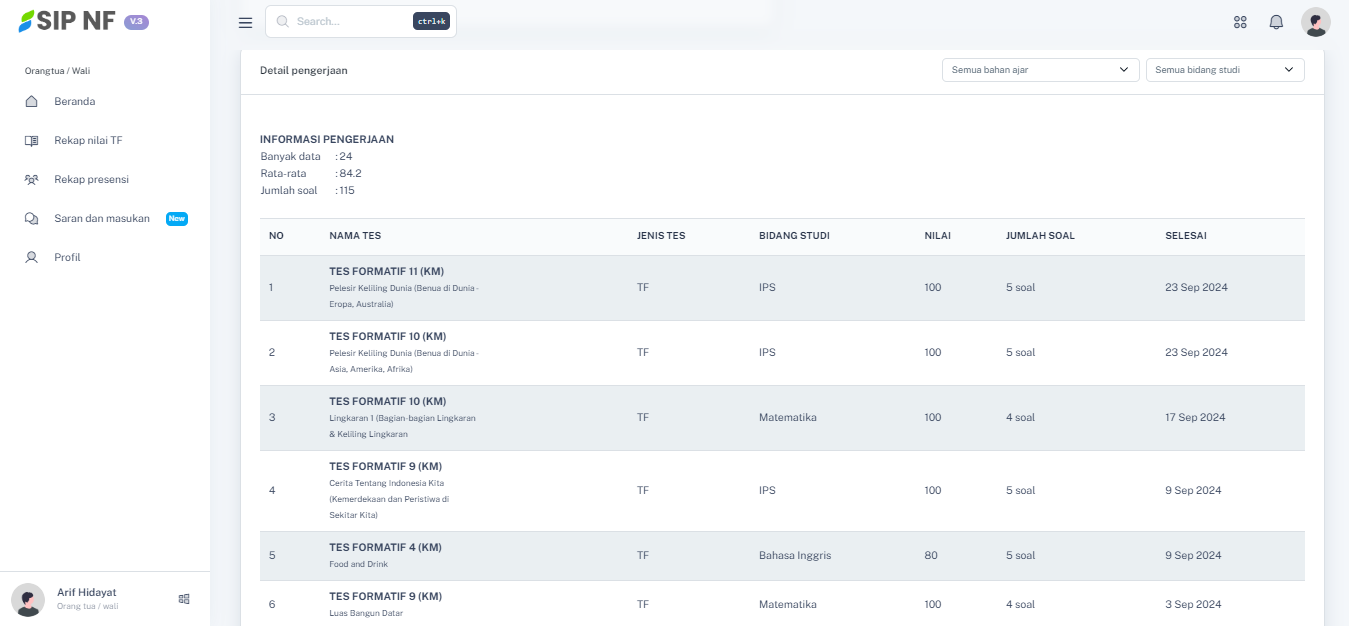Click the SELESAI column header

pos(1185,236)
